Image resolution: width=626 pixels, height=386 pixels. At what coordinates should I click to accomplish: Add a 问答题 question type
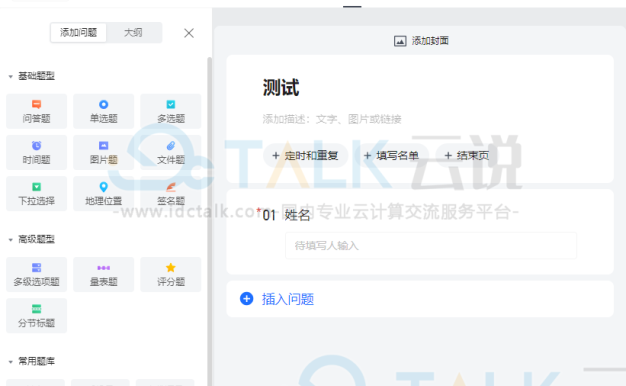(x=36, y=111)
